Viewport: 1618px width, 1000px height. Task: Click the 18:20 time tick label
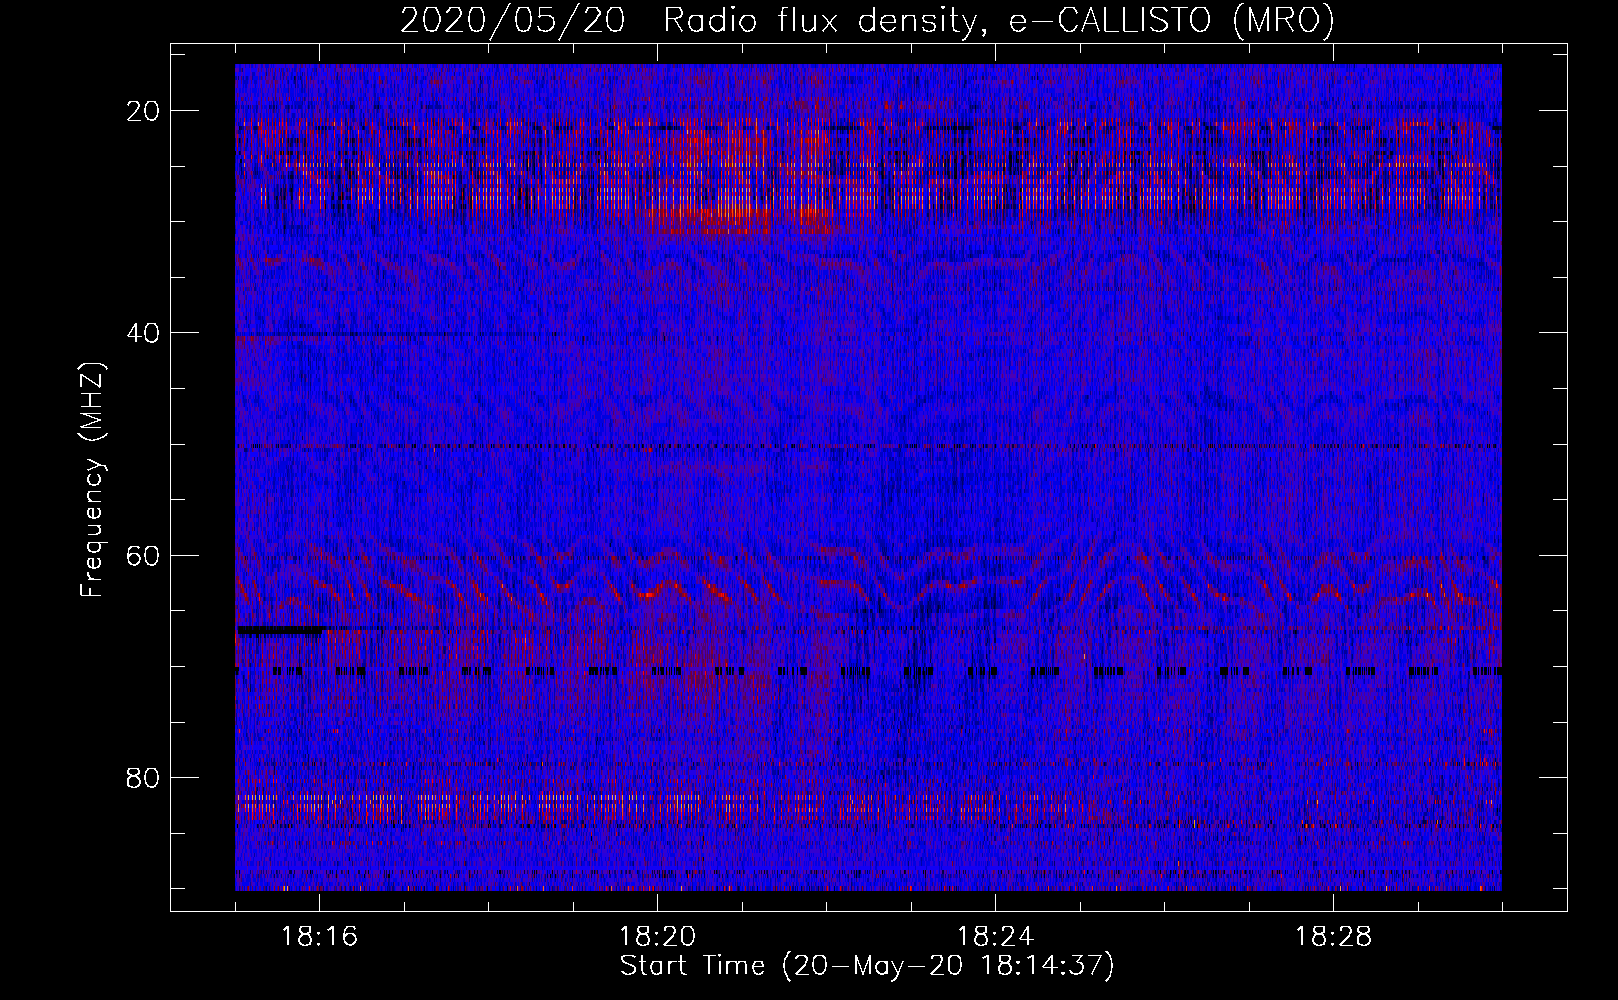[657, 937]
